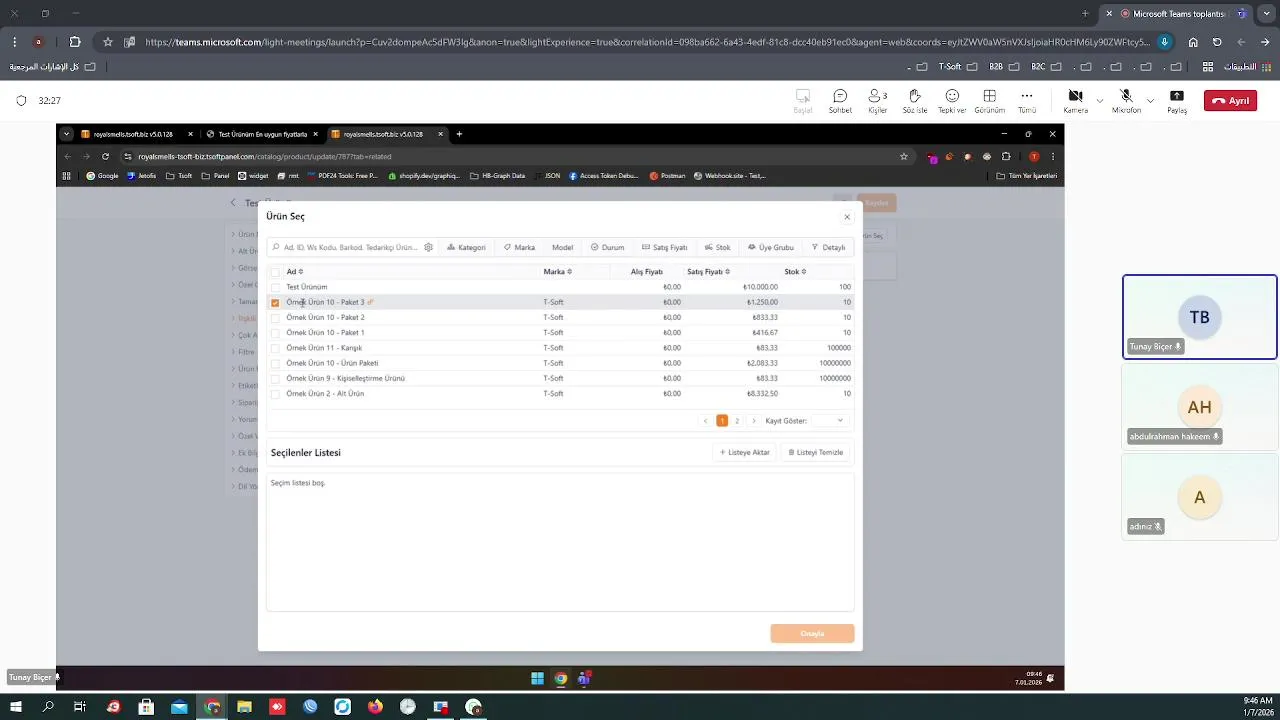Raise hand with the Söz iste icon

914,101
